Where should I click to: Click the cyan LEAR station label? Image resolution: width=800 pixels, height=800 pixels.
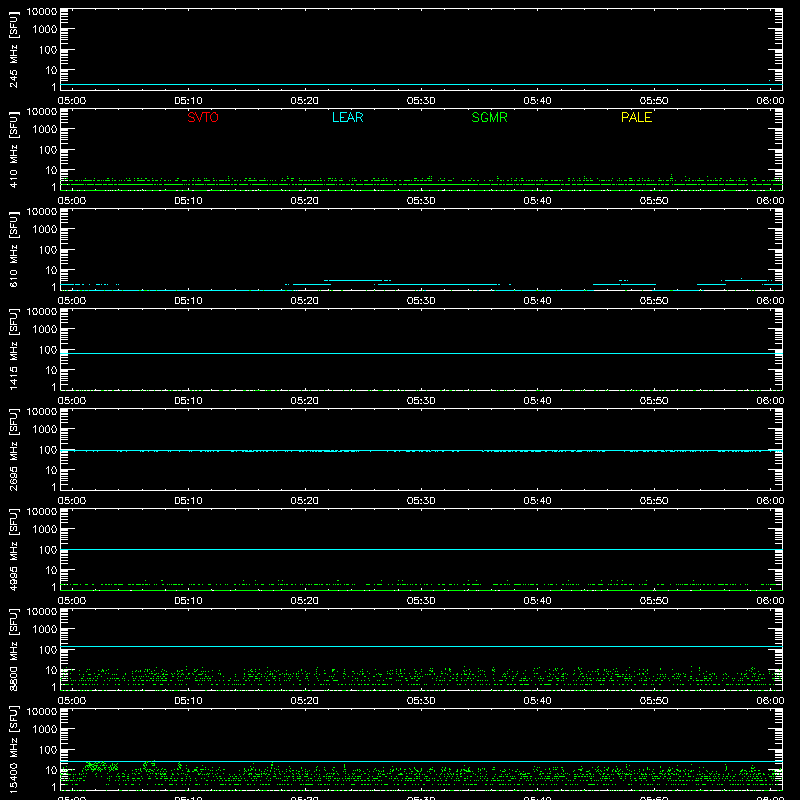(x=347, y=117)
